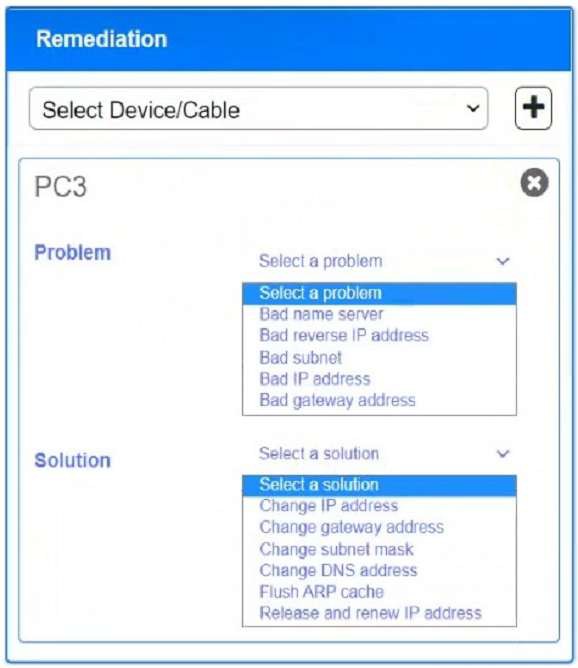Choose Bad reverse IP address option
578x668 pixels.
380,336
